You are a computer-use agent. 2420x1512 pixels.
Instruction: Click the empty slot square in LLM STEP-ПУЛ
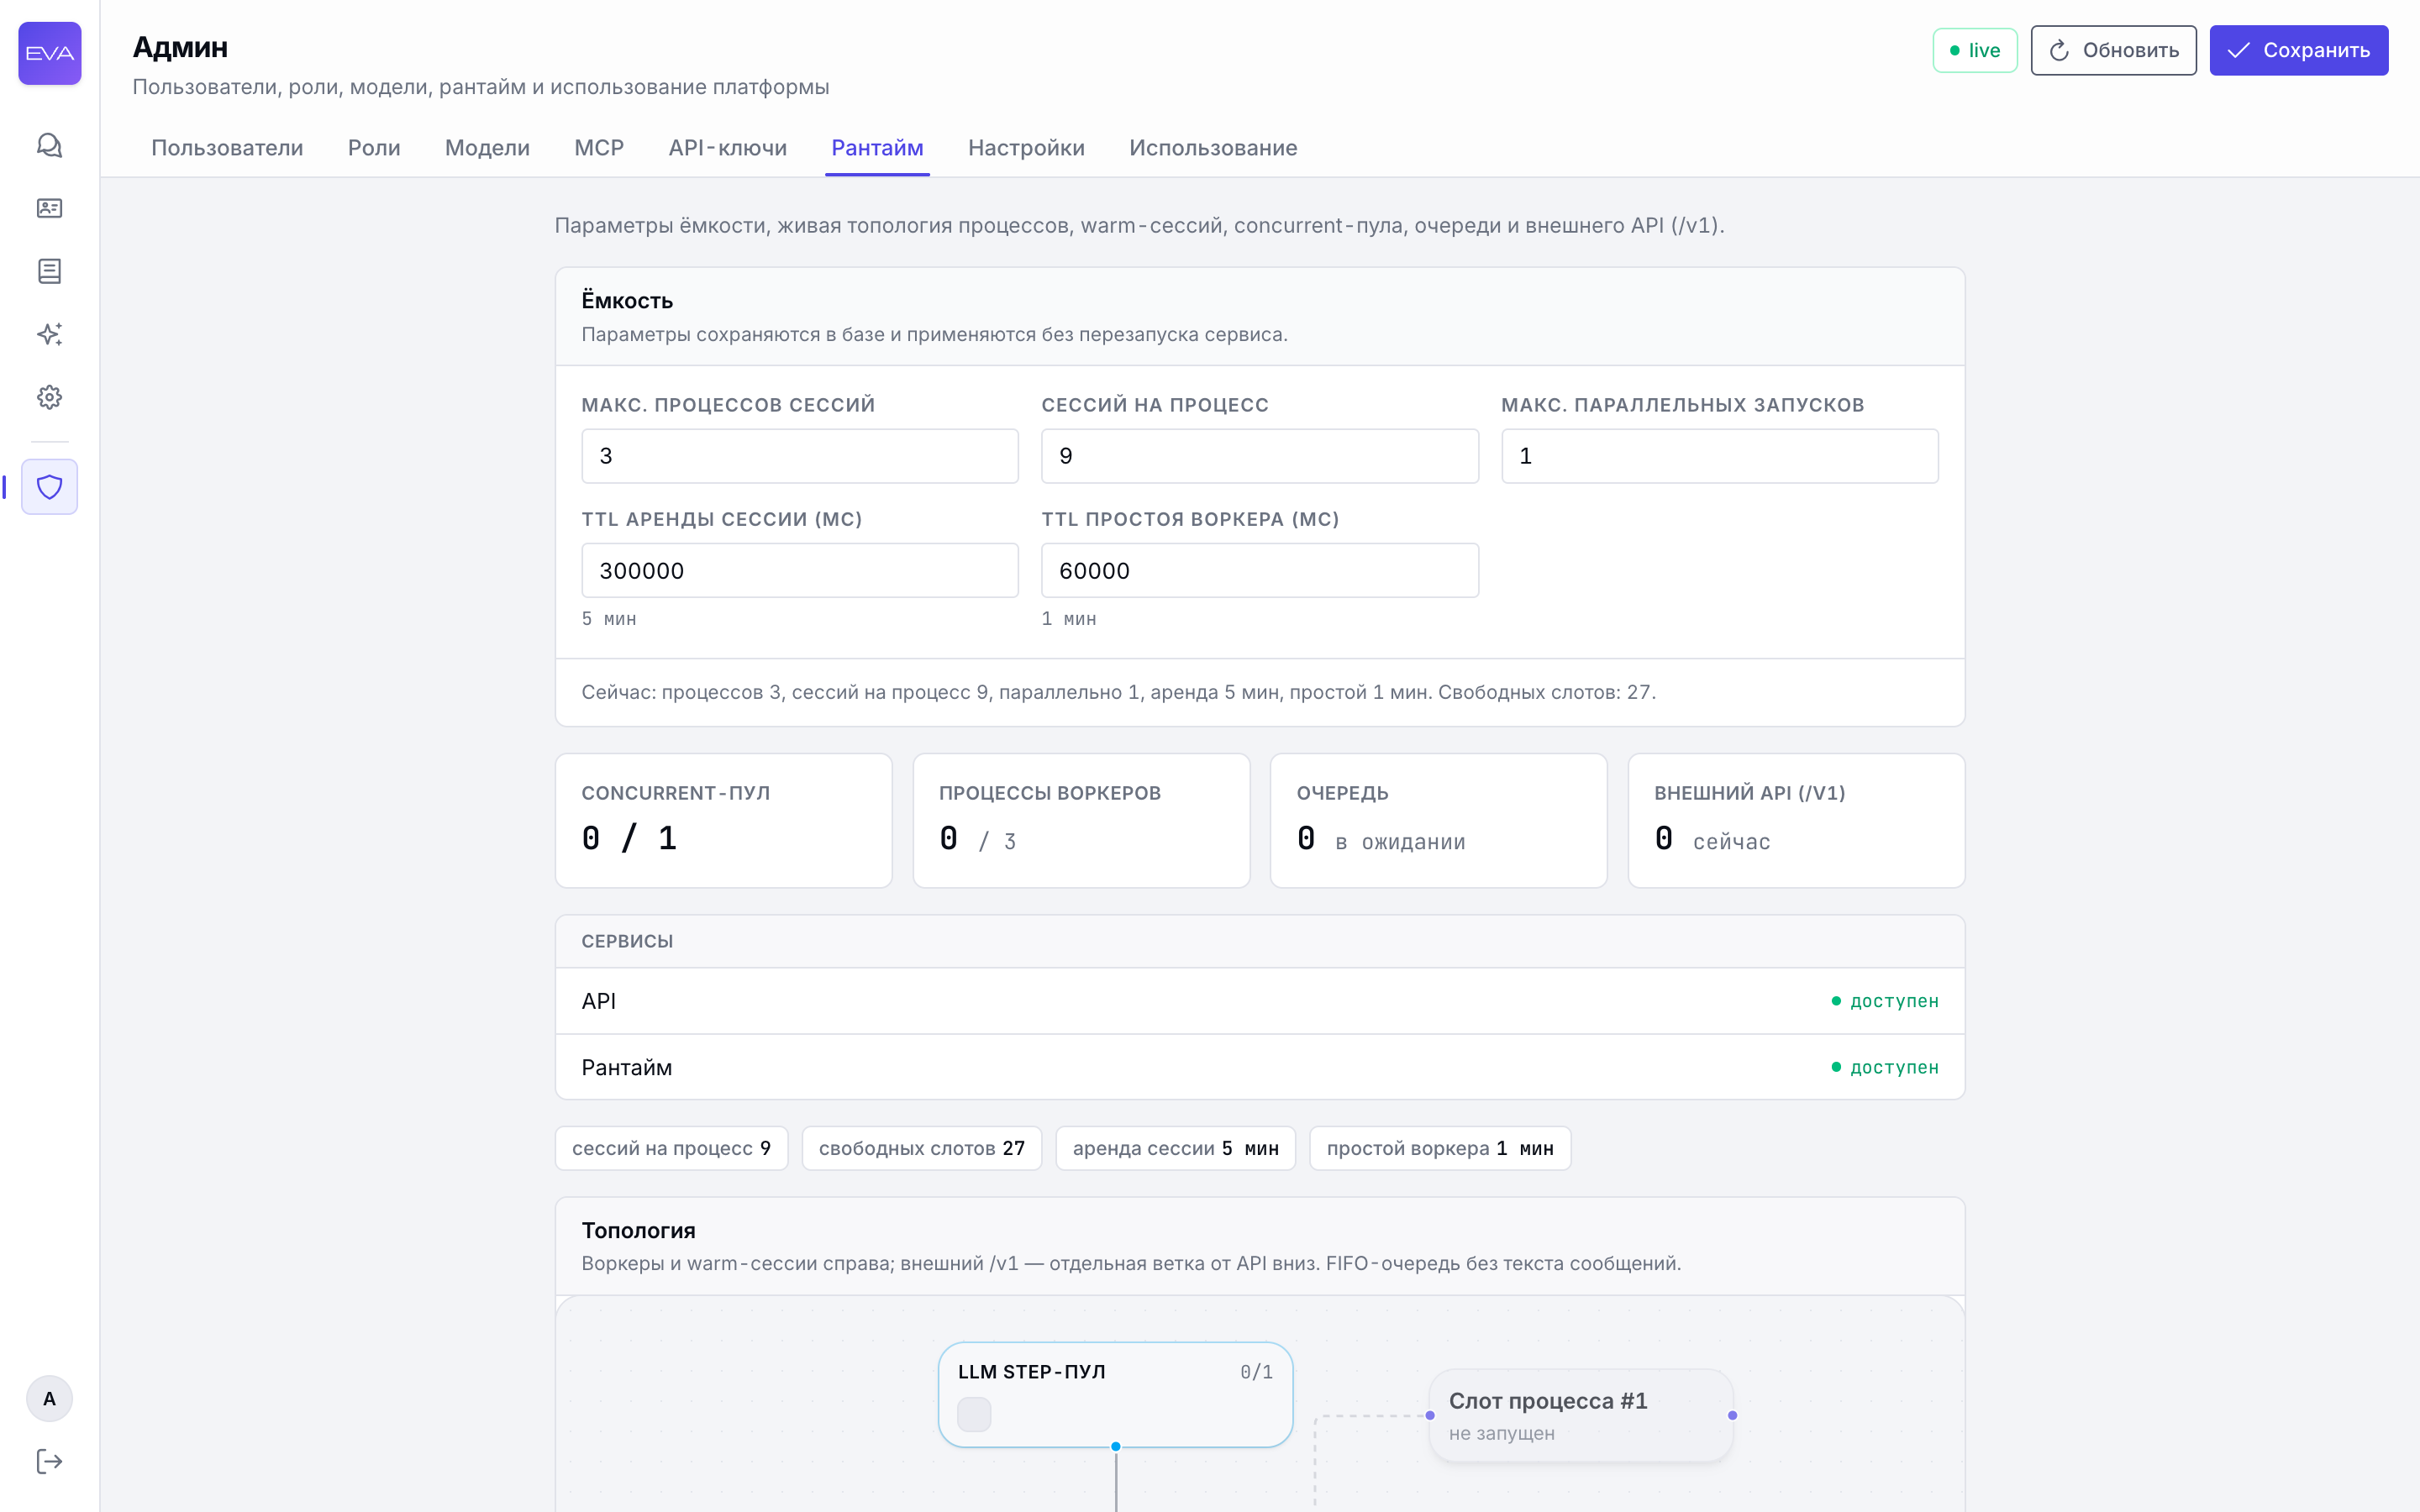click(x=974, y=1414)
